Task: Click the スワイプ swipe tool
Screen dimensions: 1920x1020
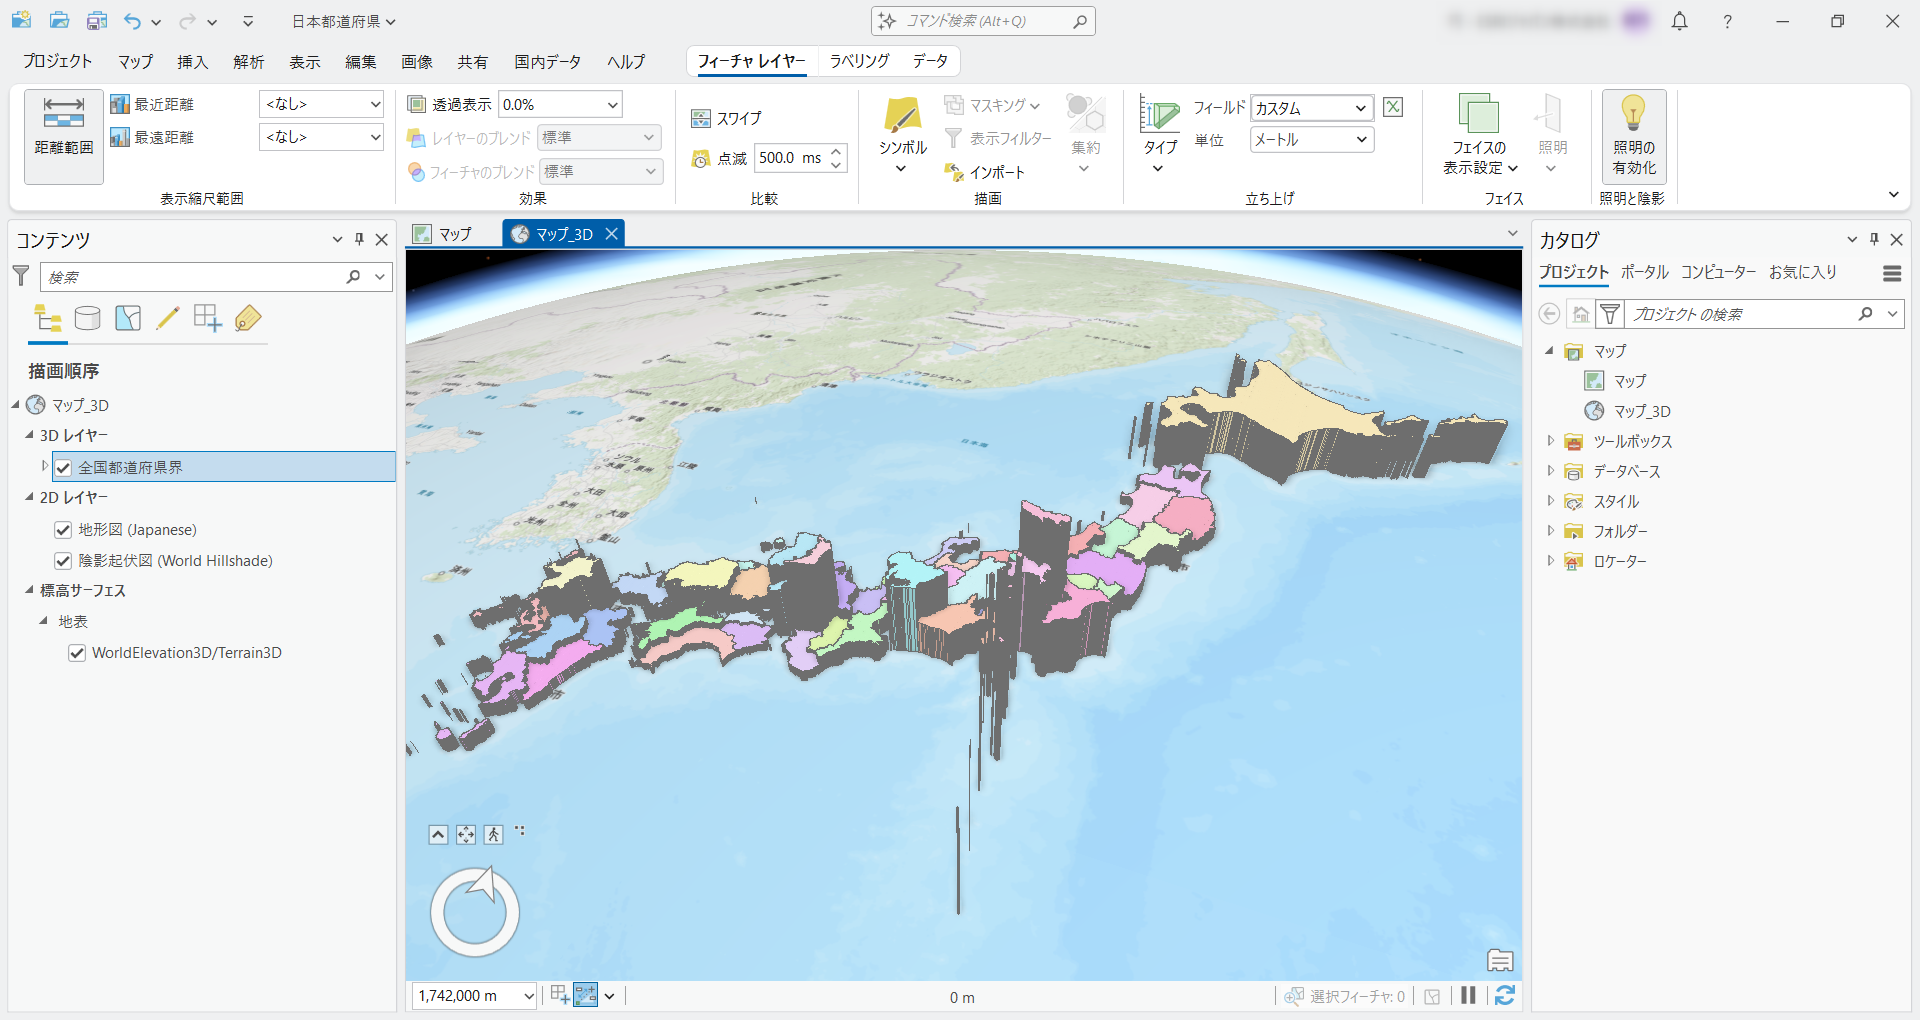Action: coord(728,119)
